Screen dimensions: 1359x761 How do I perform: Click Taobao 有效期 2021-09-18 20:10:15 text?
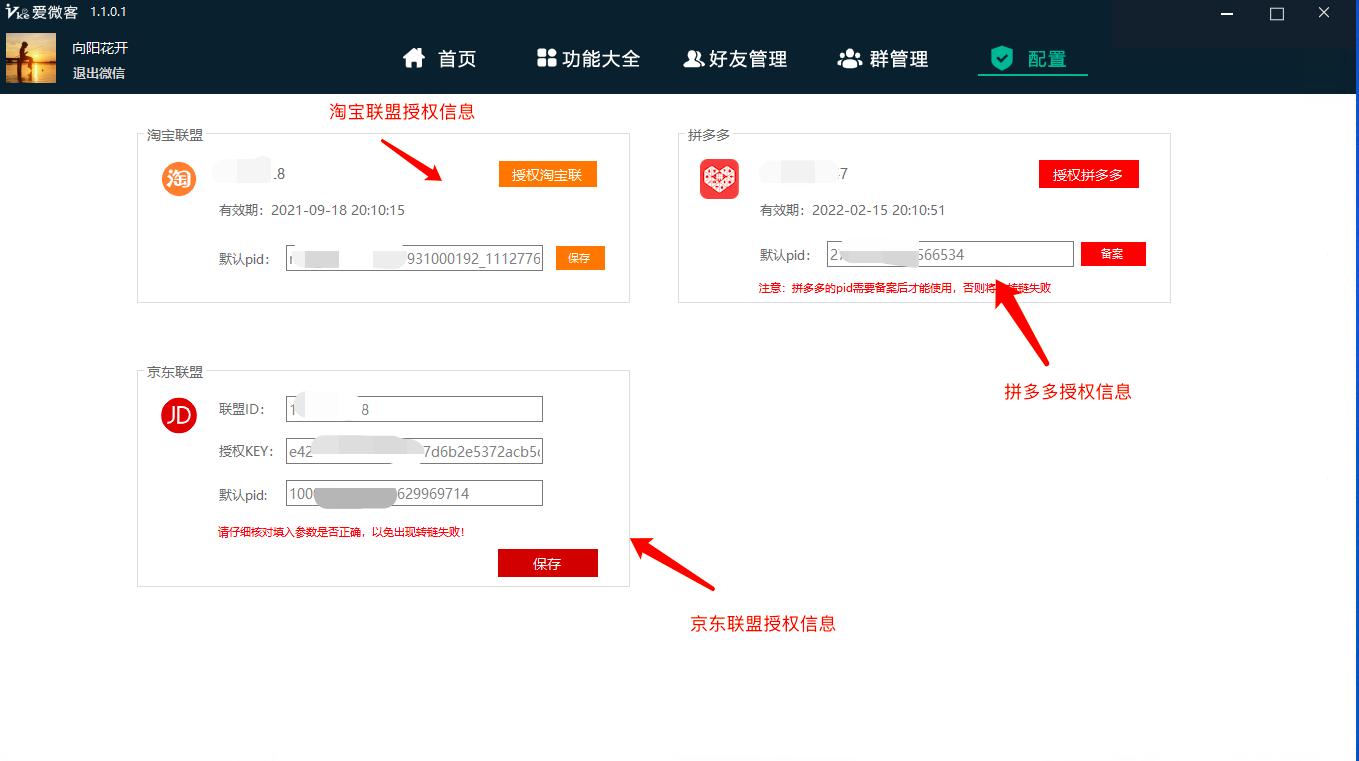[312, 210]
